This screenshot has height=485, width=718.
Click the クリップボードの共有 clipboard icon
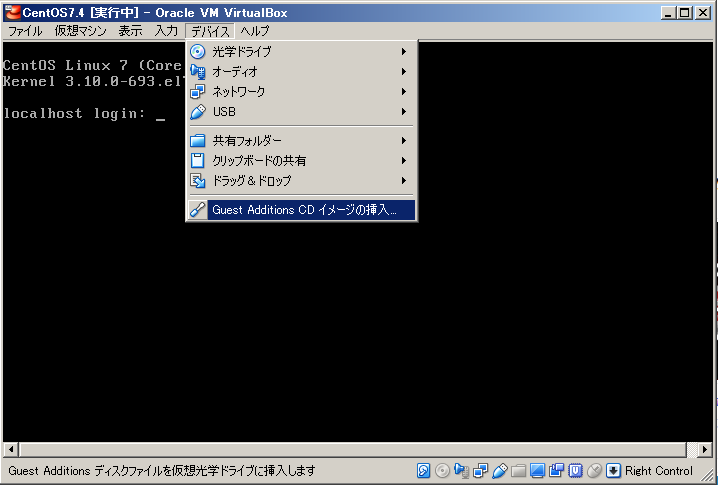[x=197, y=160]
